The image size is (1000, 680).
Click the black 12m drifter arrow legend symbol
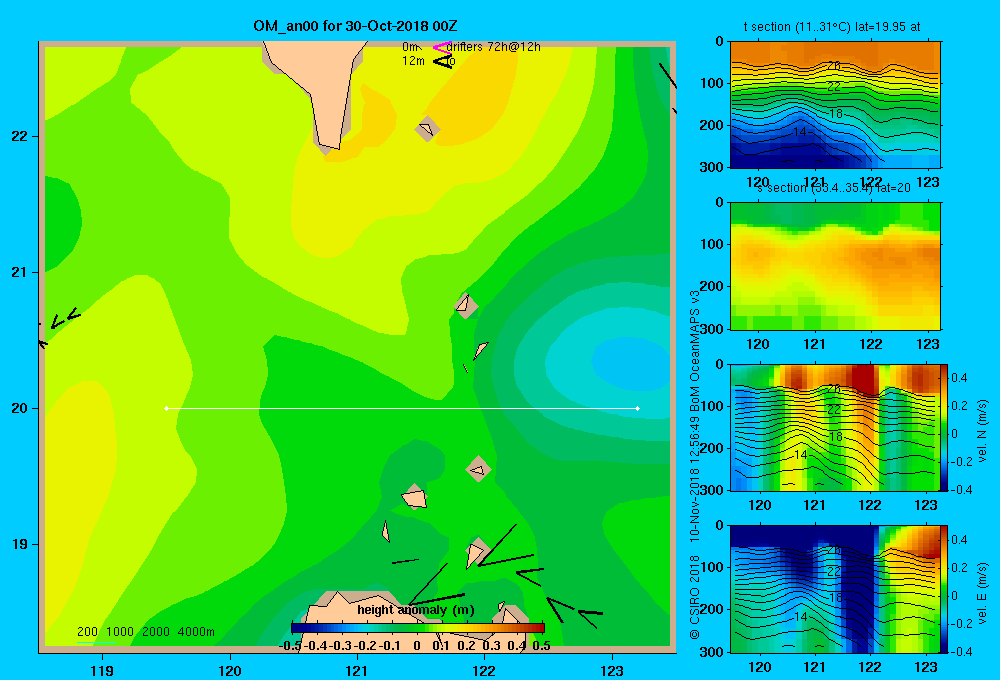click(442, 61)
